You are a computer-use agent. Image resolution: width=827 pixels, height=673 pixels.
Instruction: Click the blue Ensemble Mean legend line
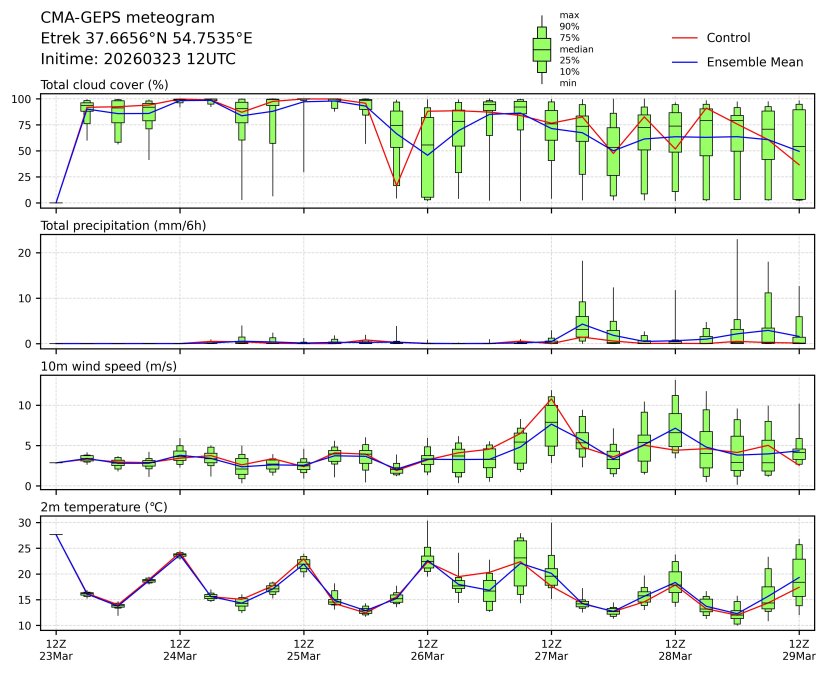[x=683, y=62]
